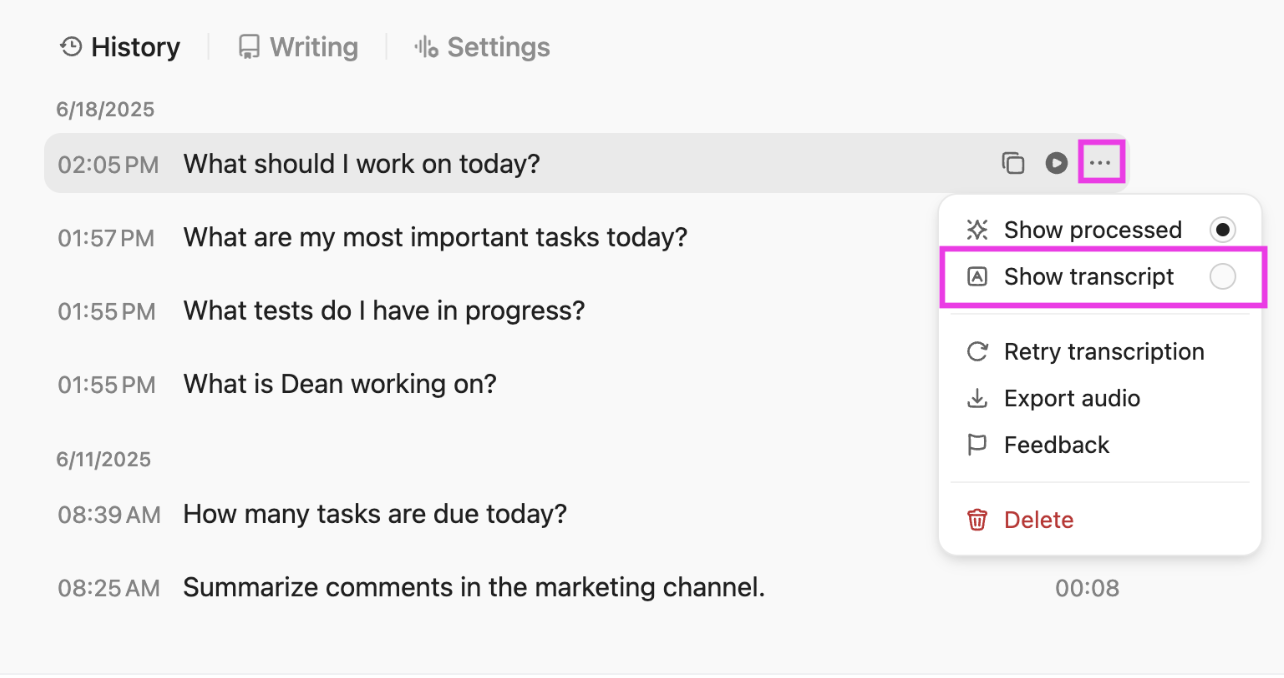Click the 00:08 duration label
Screen dimensions: 1284x678
[x=1087, y=588]
